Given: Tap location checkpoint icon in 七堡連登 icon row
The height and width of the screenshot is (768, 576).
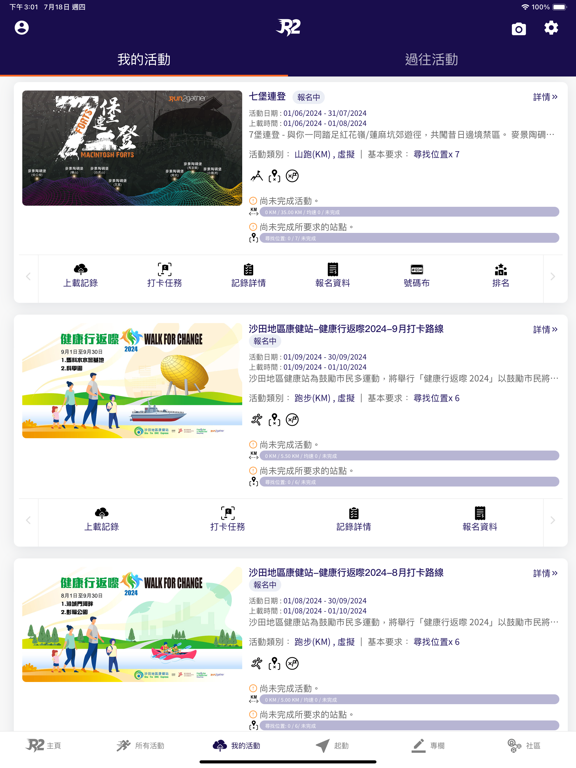Looking at the screenshot, I should point(274,176).
